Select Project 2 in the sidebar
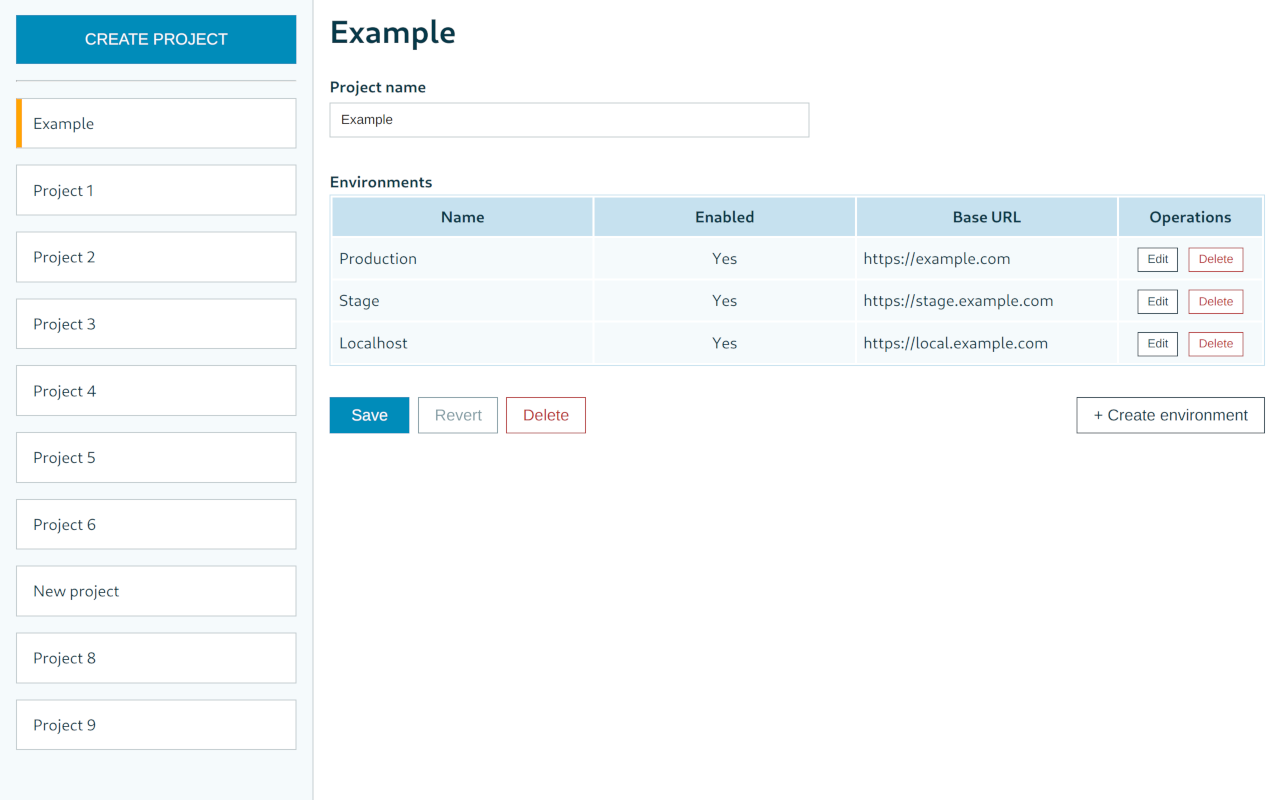 156,257
